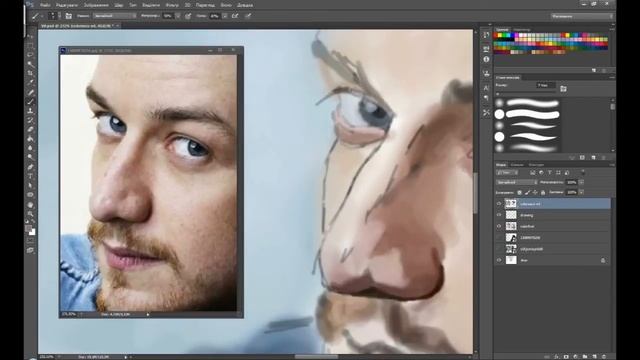Open the layer blend mode dropdown
The image size is (640, 360).
point(517,182)
